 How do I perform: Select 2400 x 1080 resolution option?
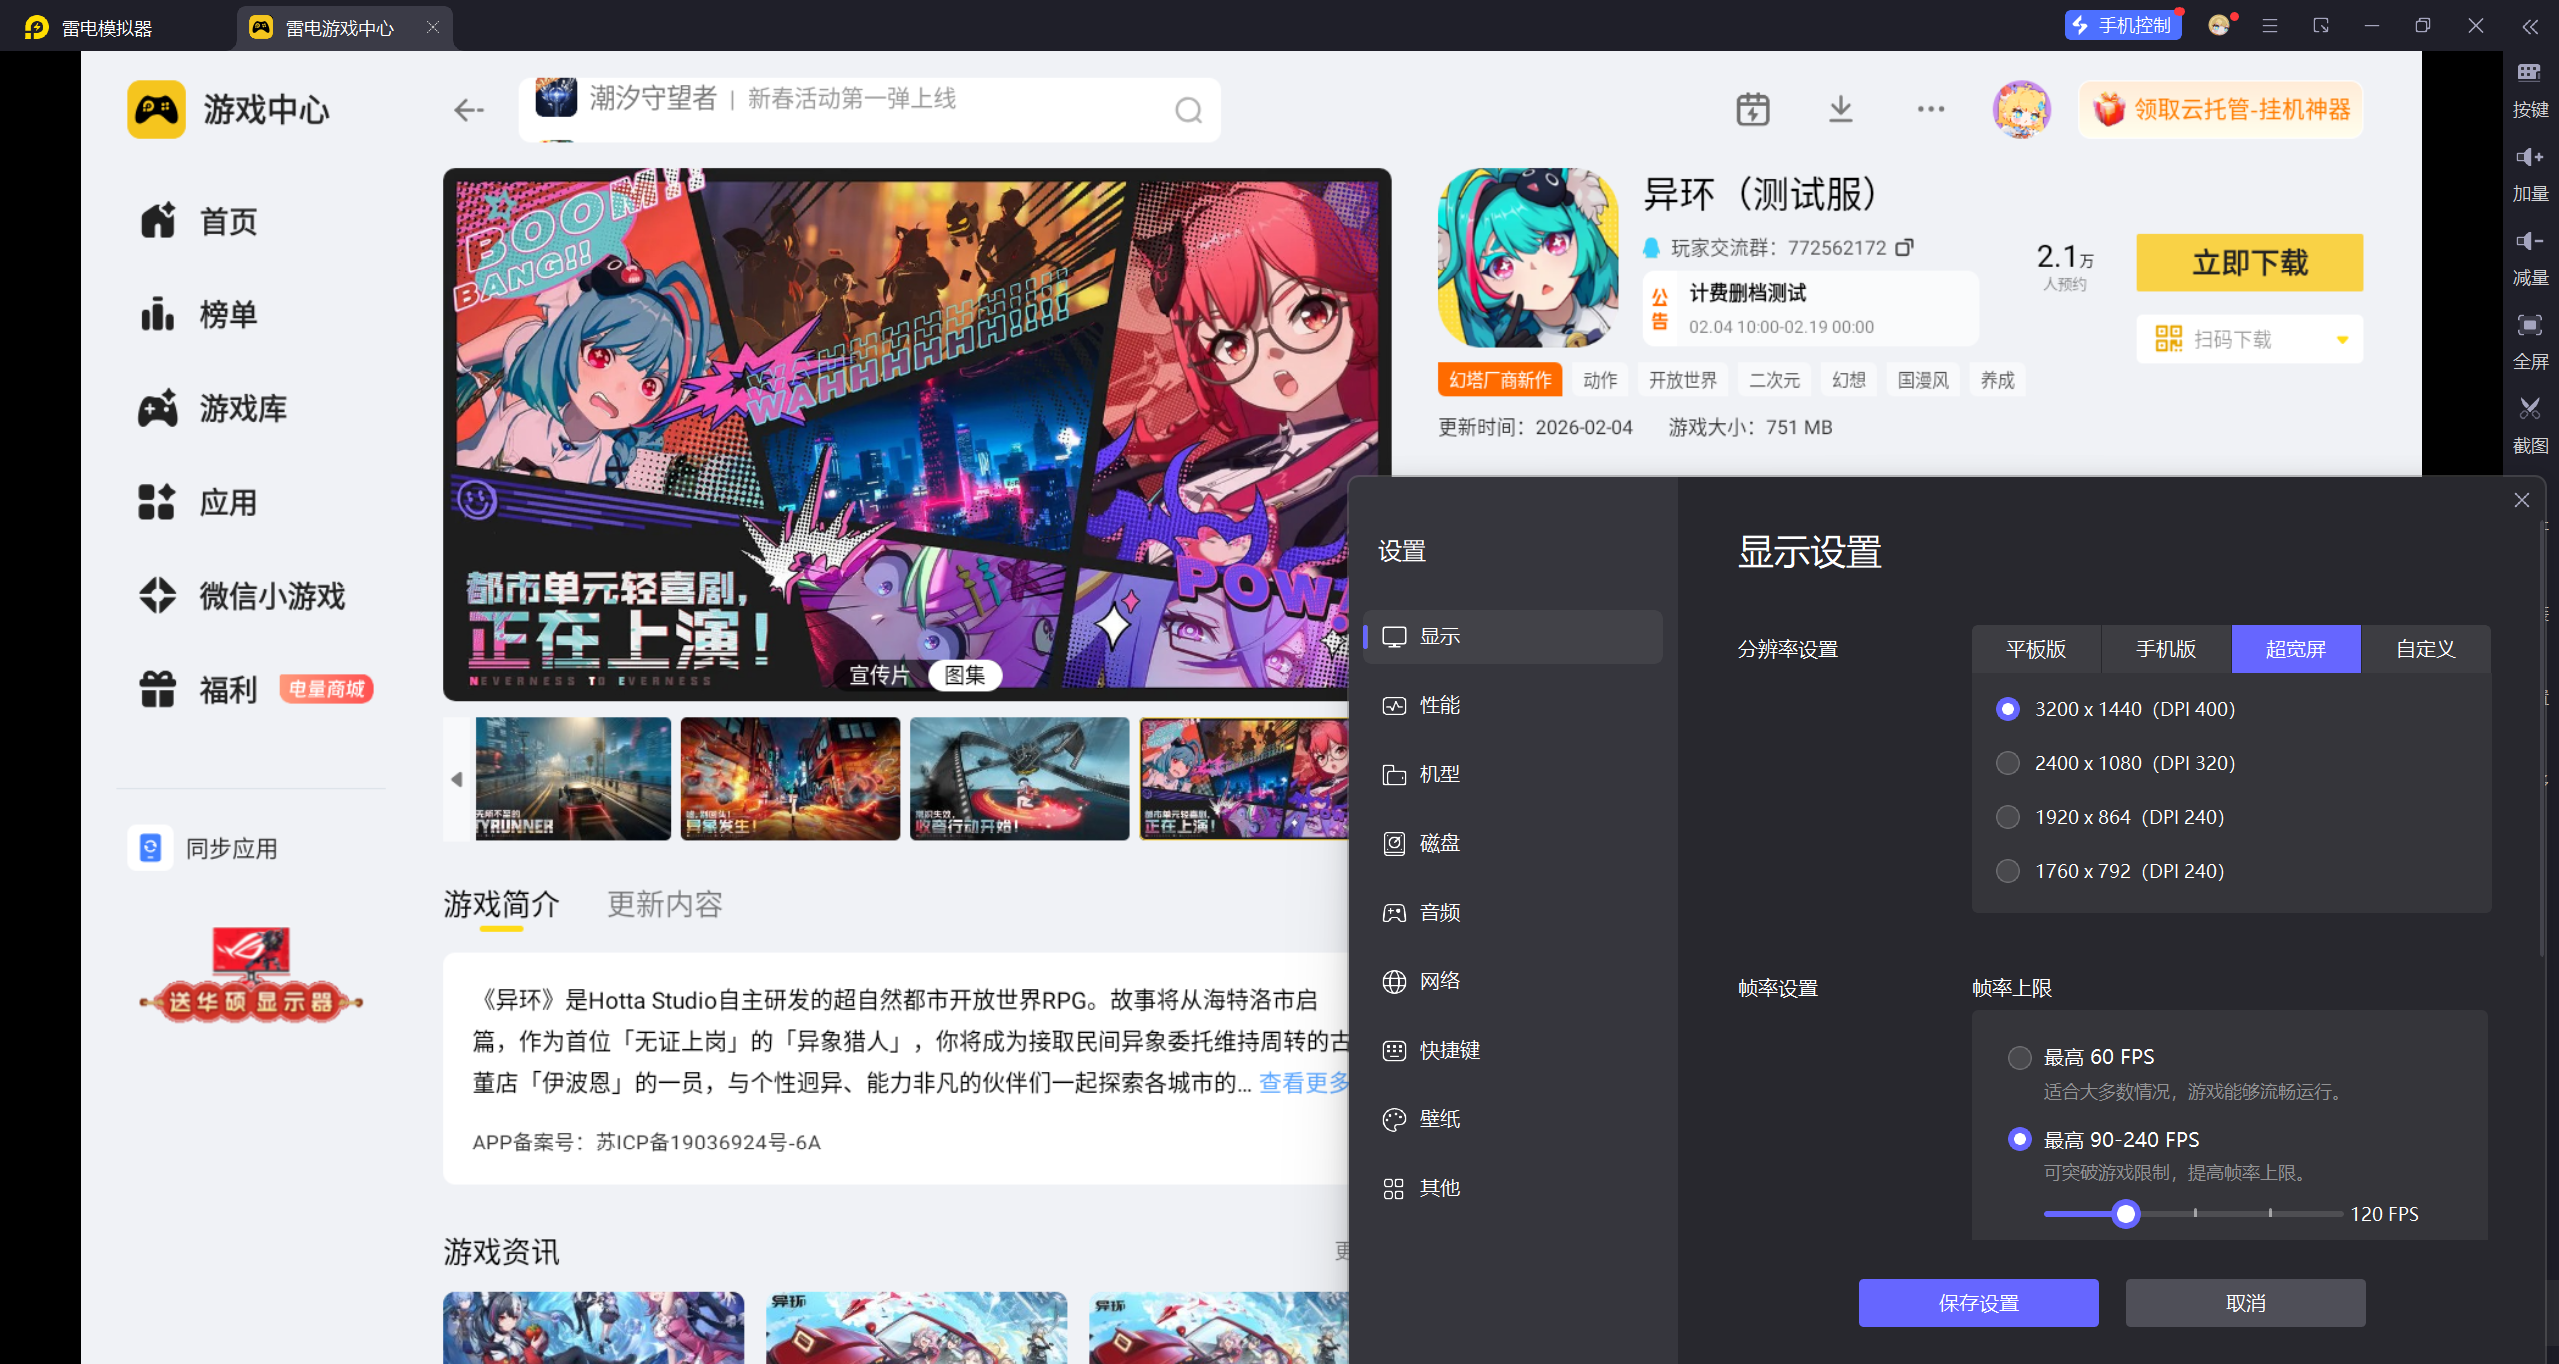click(2007, 763)
